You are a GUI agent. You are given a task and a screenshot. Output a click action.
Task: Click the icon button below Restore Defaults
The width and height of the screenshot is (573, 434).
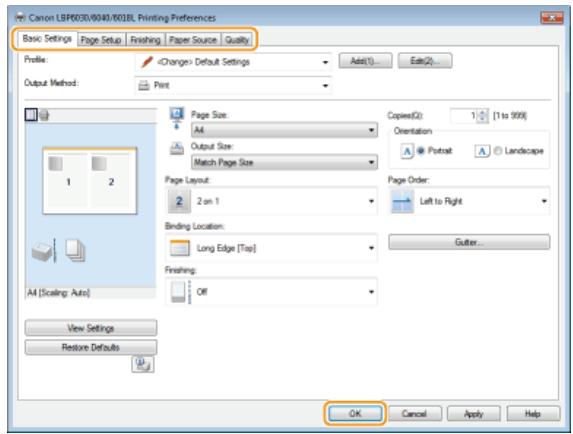(143, 364)
